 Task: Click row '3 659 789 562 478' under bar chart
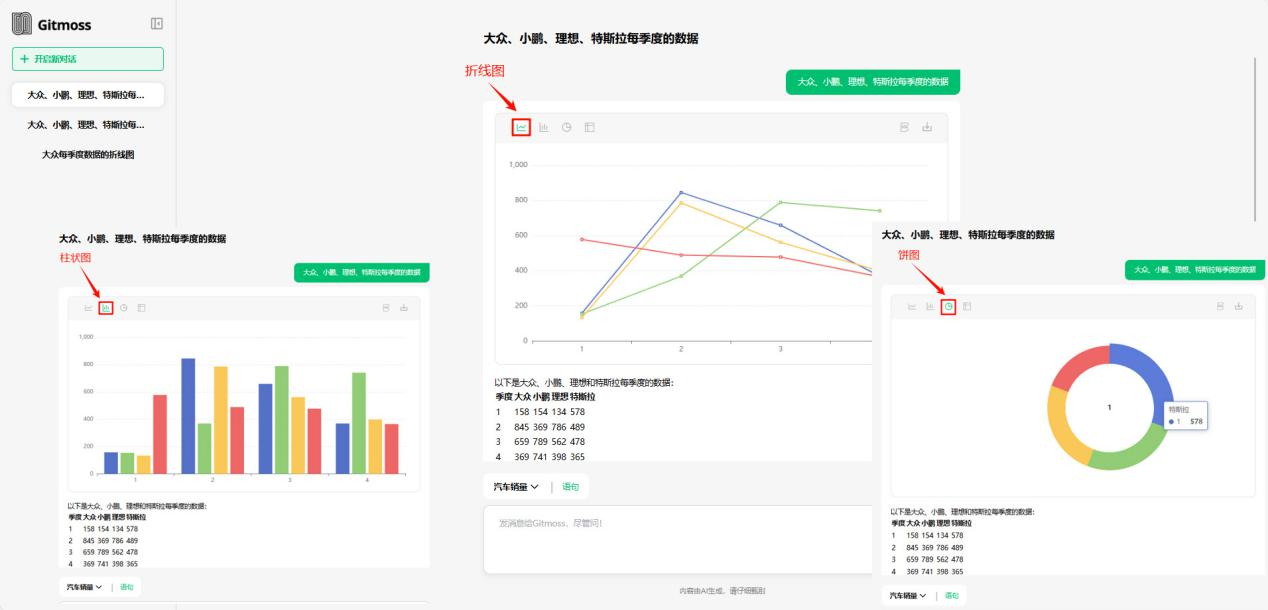point(103,551)
